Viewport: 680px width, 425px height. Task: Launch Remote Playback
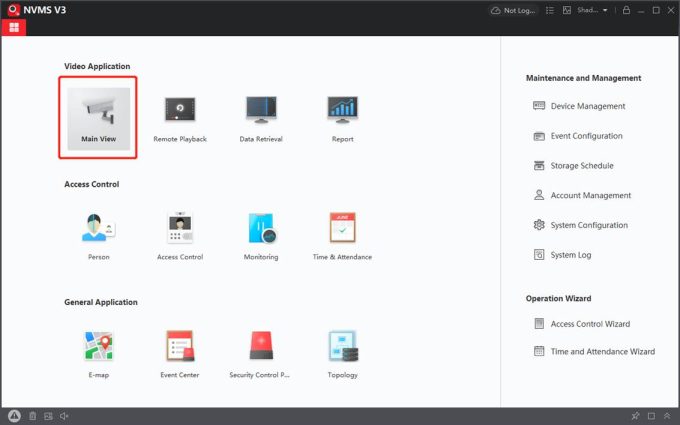[180, 117]
